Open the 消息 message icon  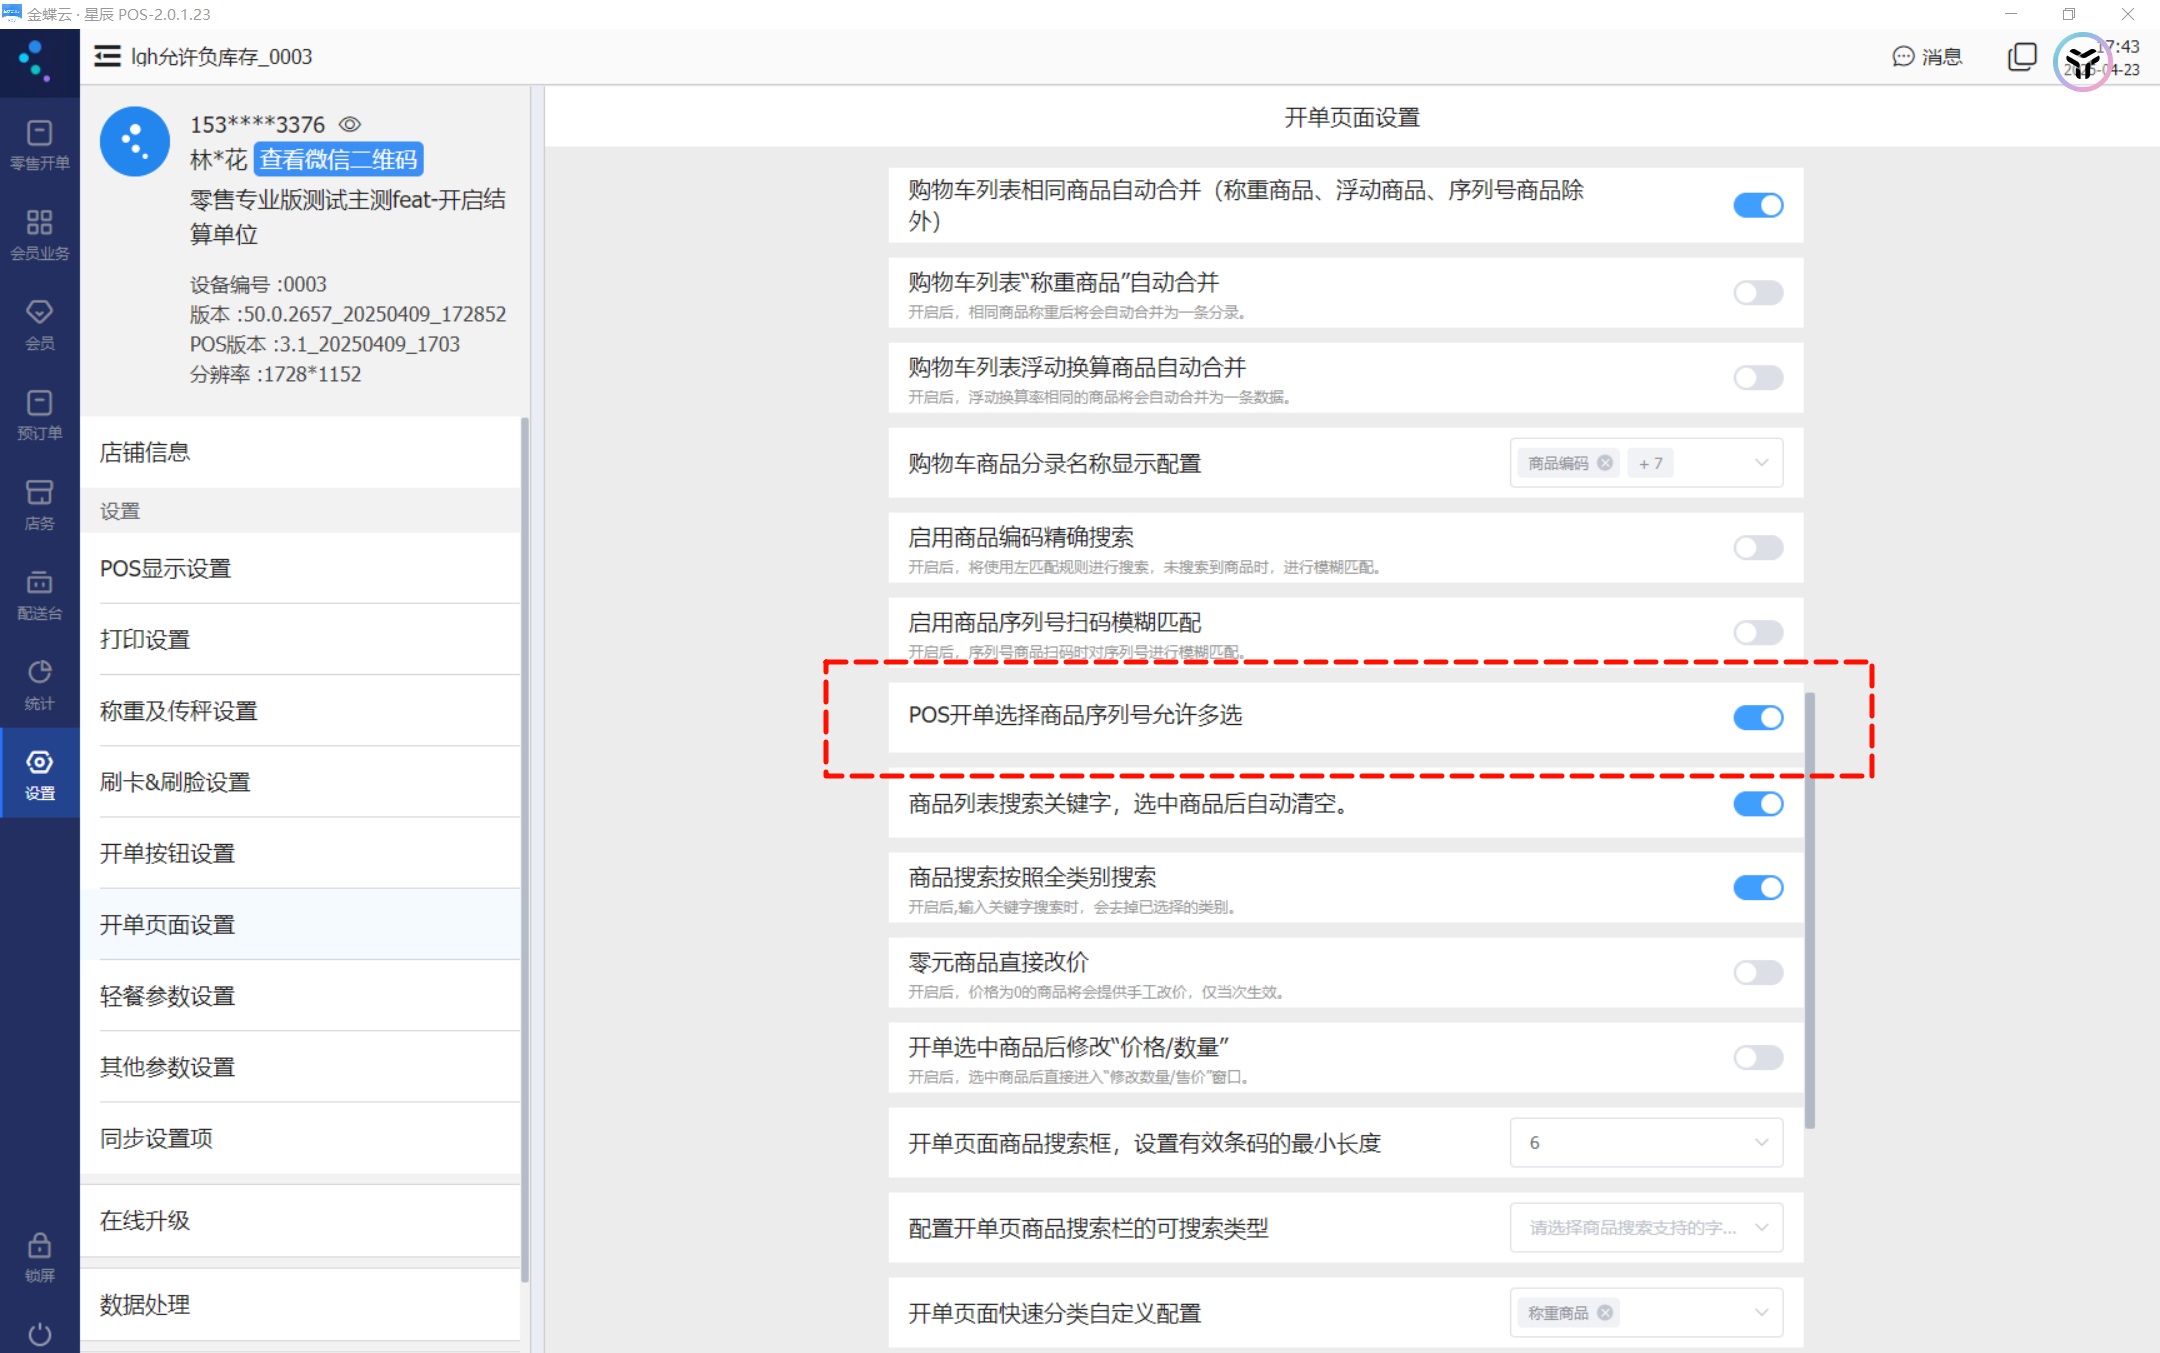(x=1927, y=57)
